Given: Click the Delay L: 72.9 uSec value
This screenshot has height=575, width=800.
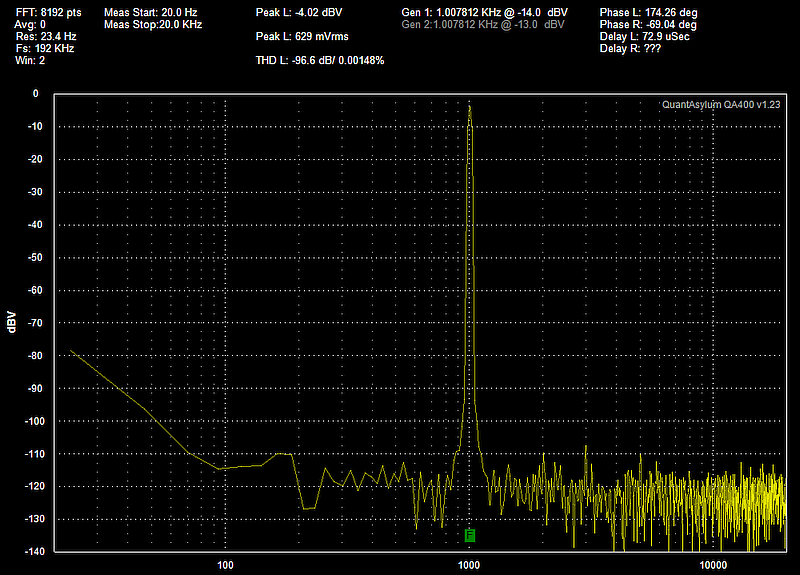Looking at the screenshot, I should pos(644,36).
